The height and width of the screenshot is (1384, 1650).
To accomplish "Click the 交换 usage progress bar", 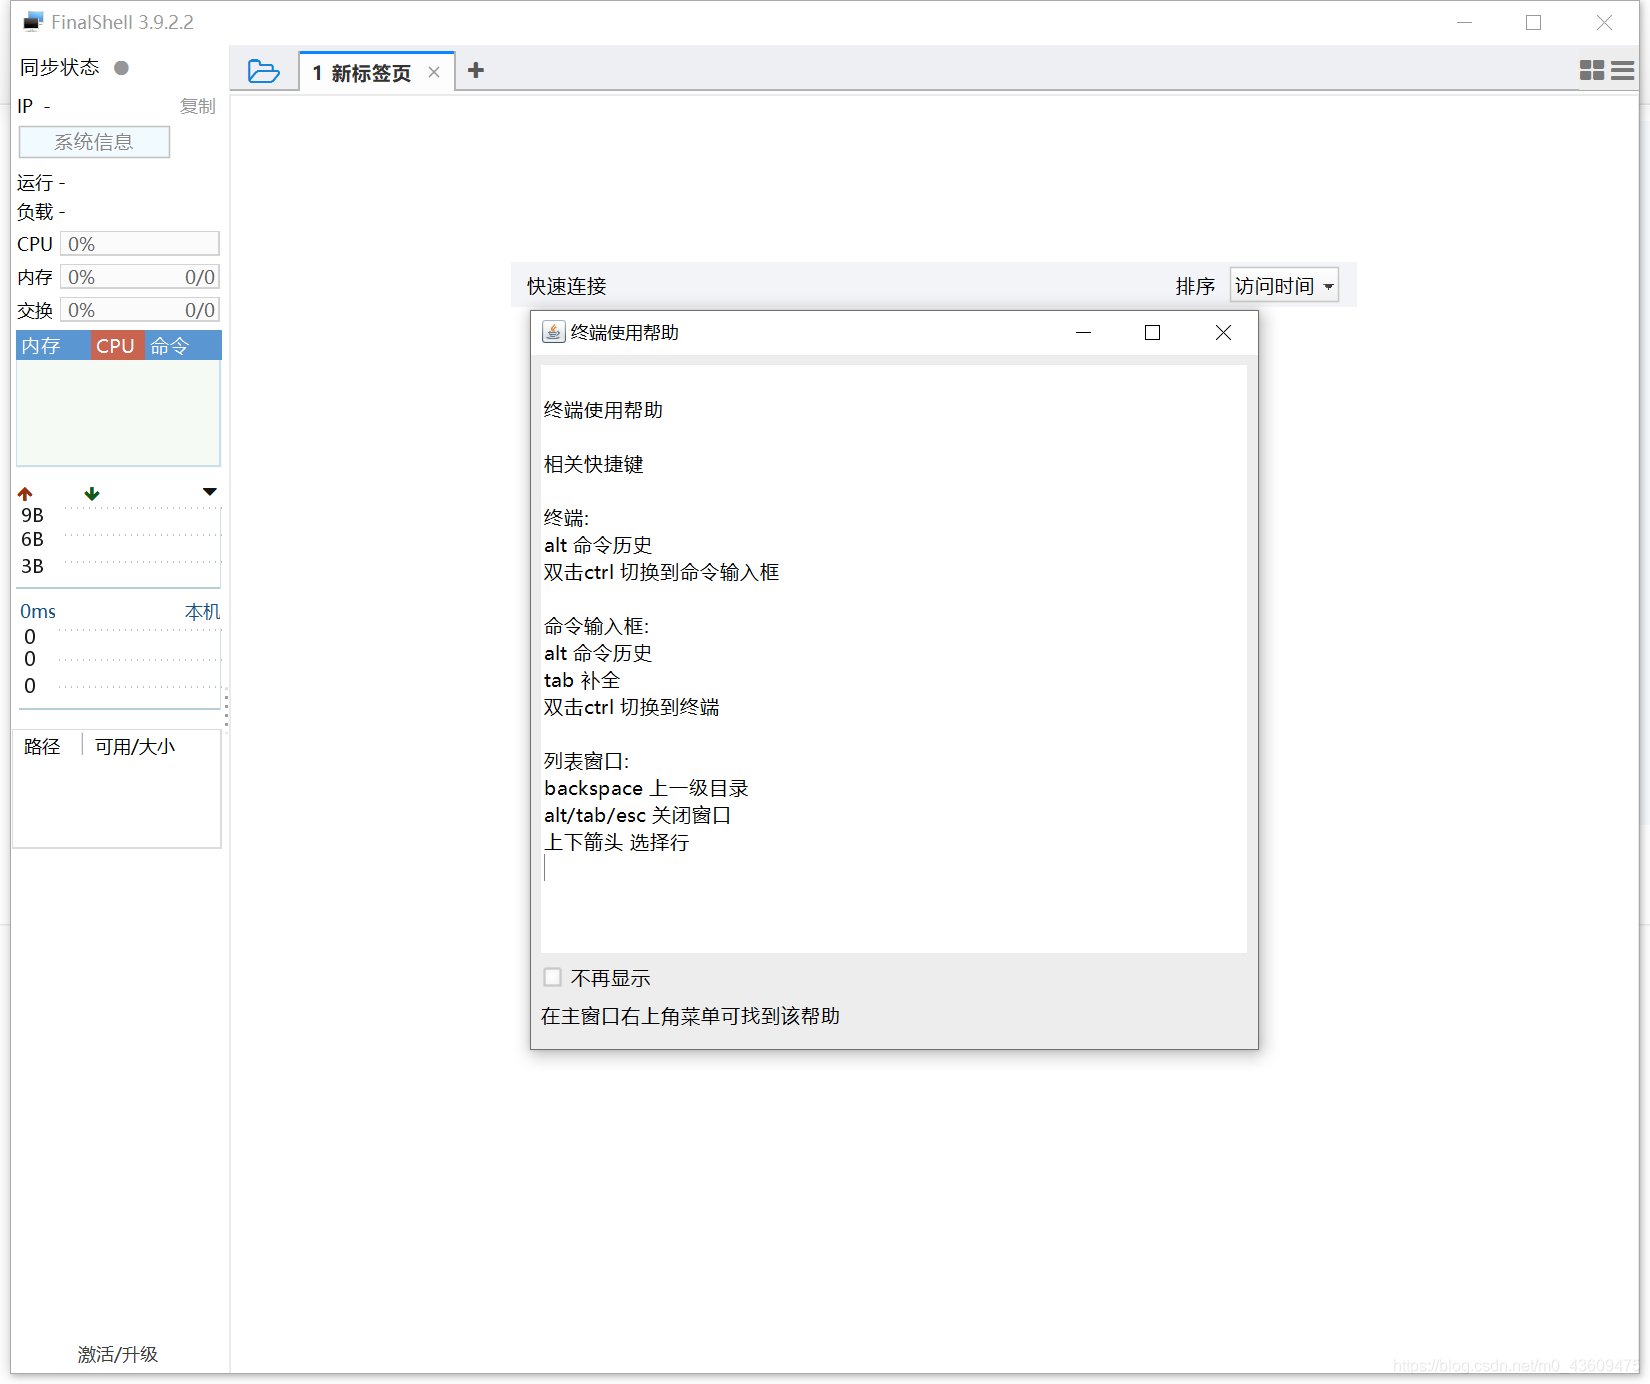I will click(x=139, y=310).
